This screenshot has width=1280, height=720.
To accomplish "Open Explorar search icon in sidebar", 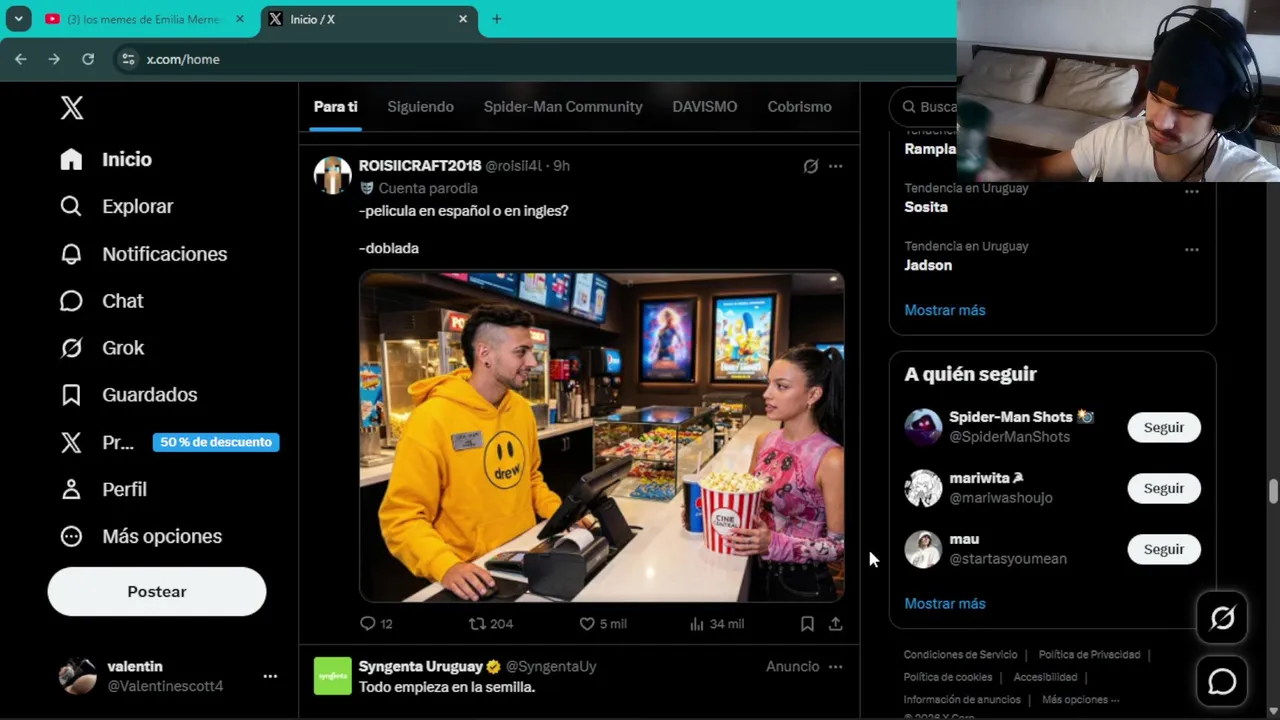I will (71, 206).
